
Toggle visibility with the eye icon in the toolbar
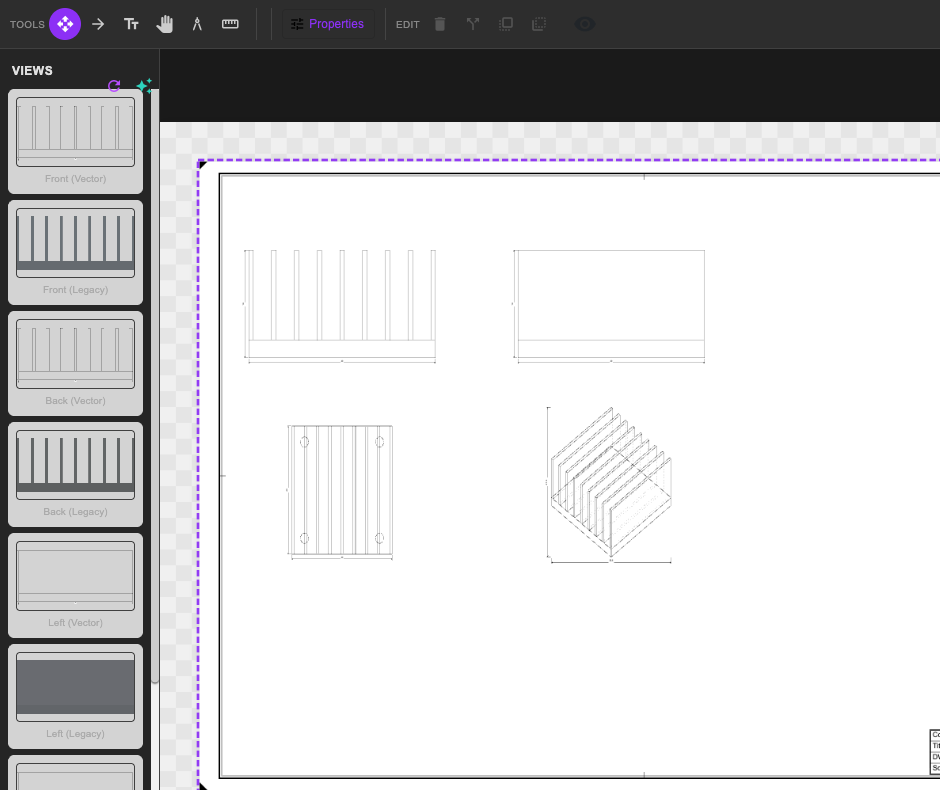click(584, 24)
